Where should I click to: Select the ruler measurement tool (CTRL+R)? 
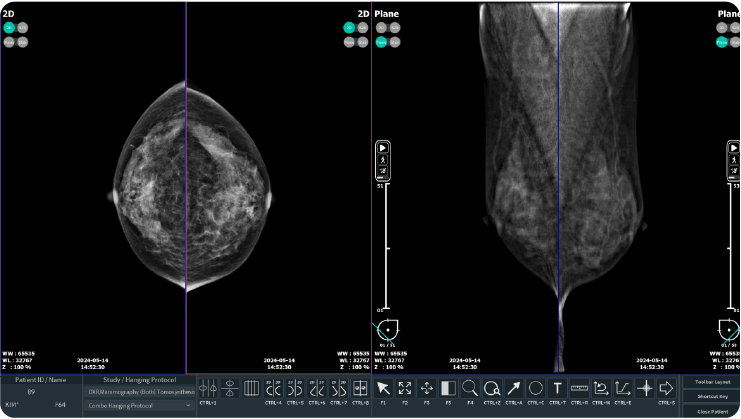point(579,388)
